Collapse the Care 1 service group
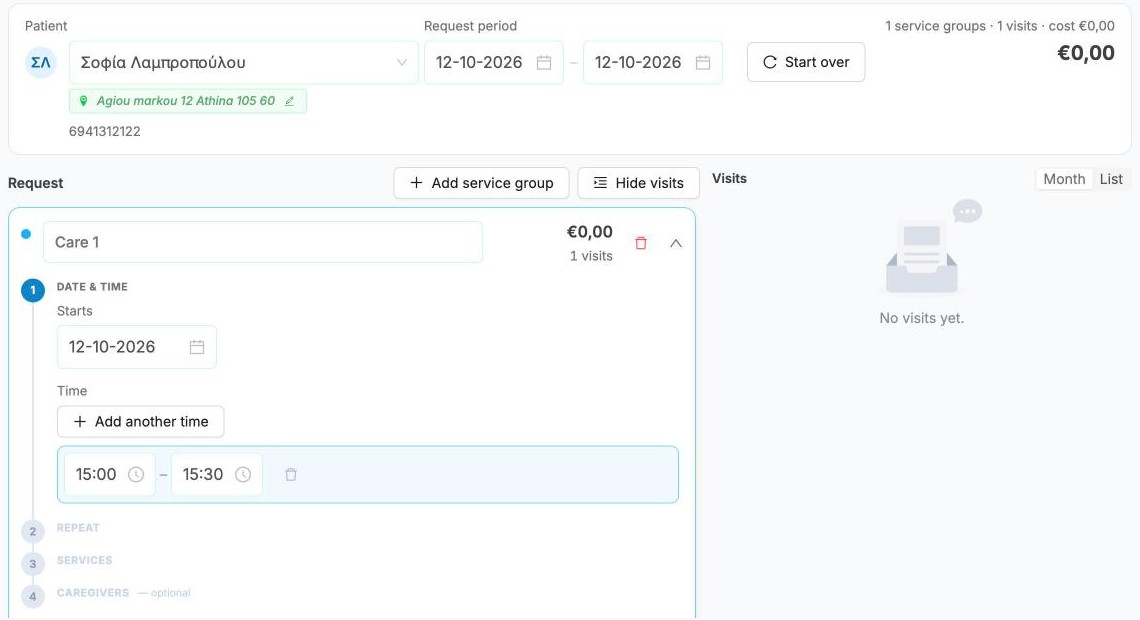Screen dimensions: 1140x620 click(675, 243)
